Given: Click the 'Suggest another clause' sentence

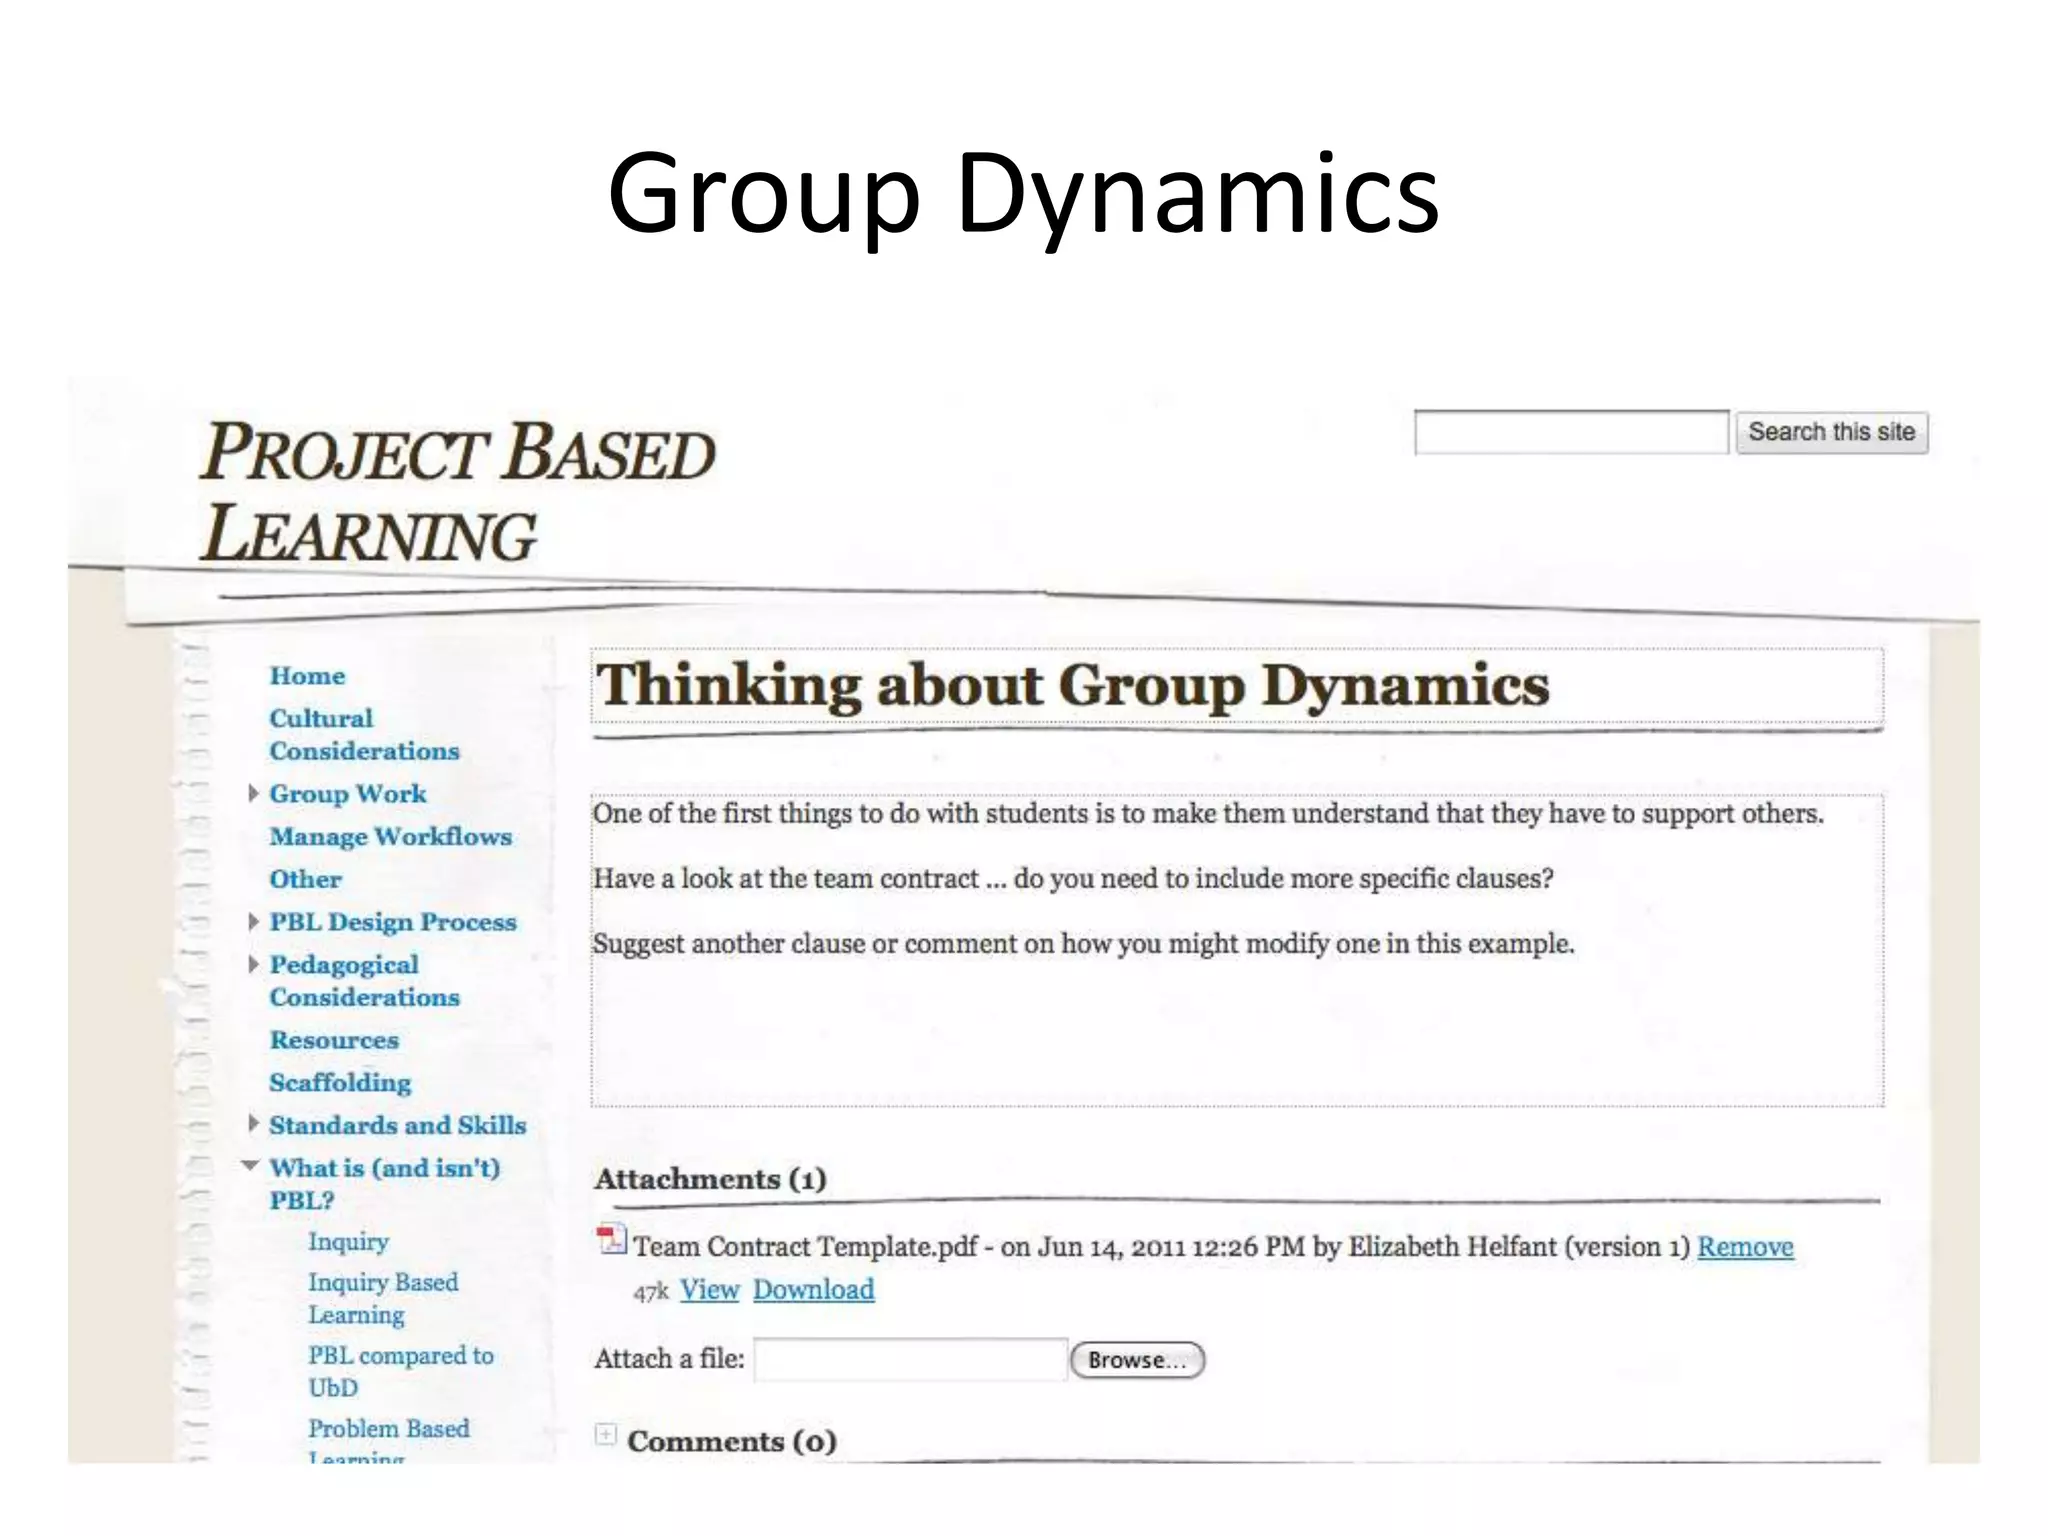Looking at the screenshot, I should 1084,944.
